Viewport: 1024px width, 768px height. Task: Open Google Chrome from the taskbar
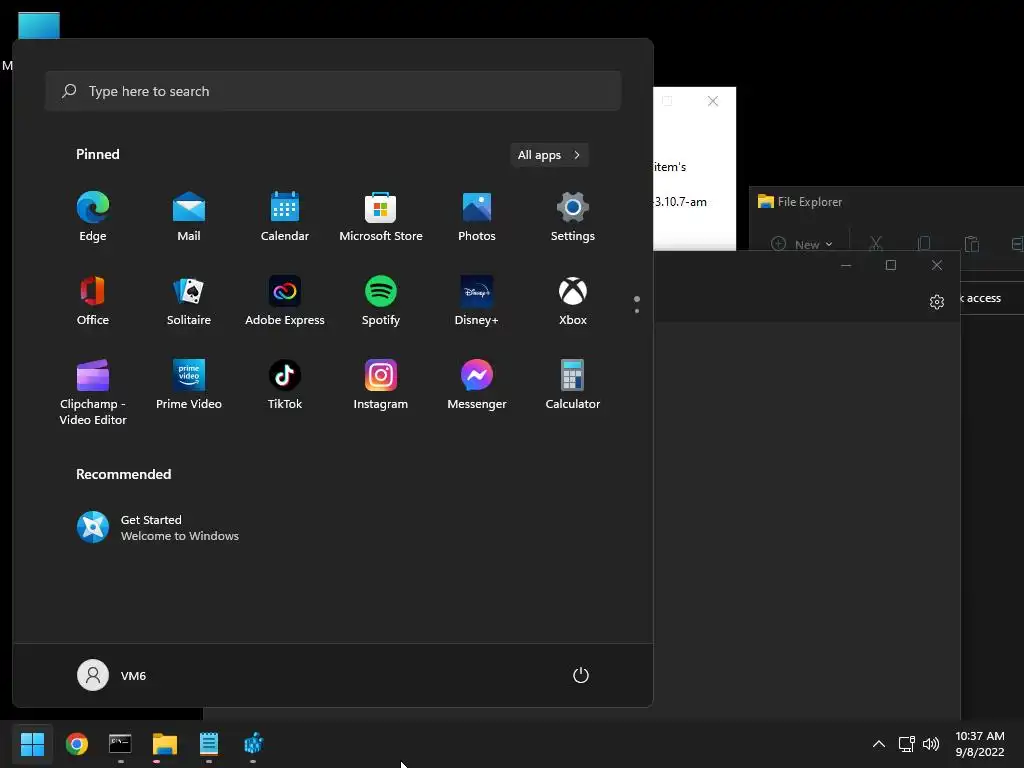tap(77, 744)
